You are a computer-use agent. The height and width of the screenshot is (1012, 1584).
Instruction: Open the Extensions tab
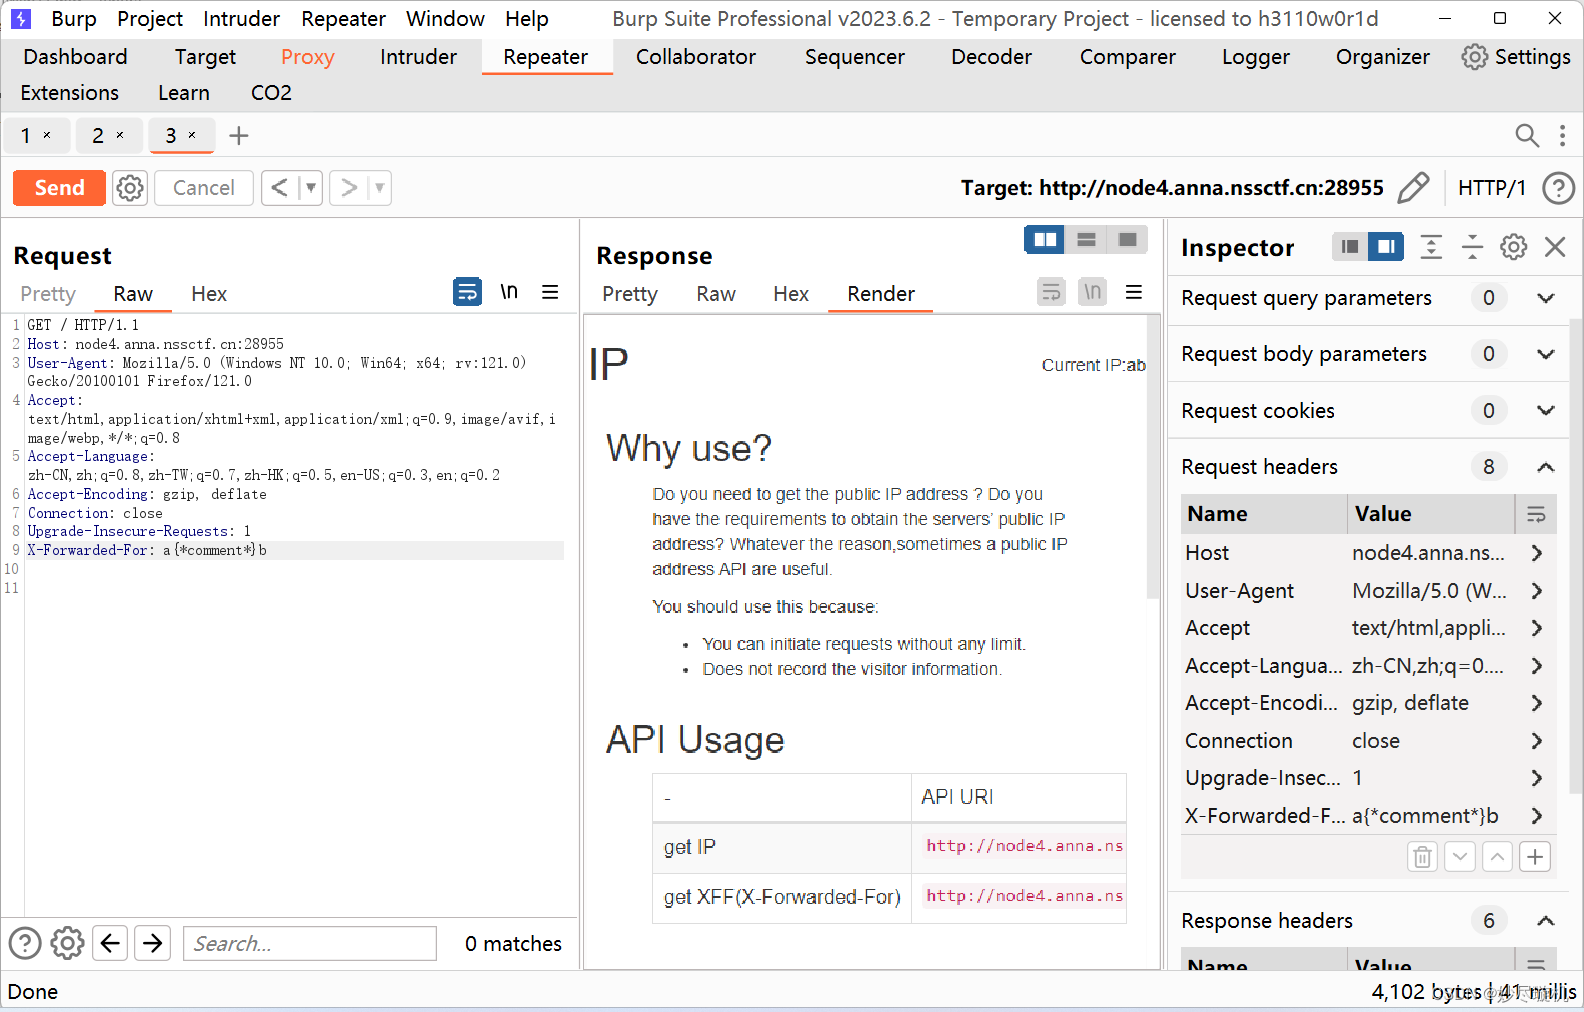pos(69,93)
